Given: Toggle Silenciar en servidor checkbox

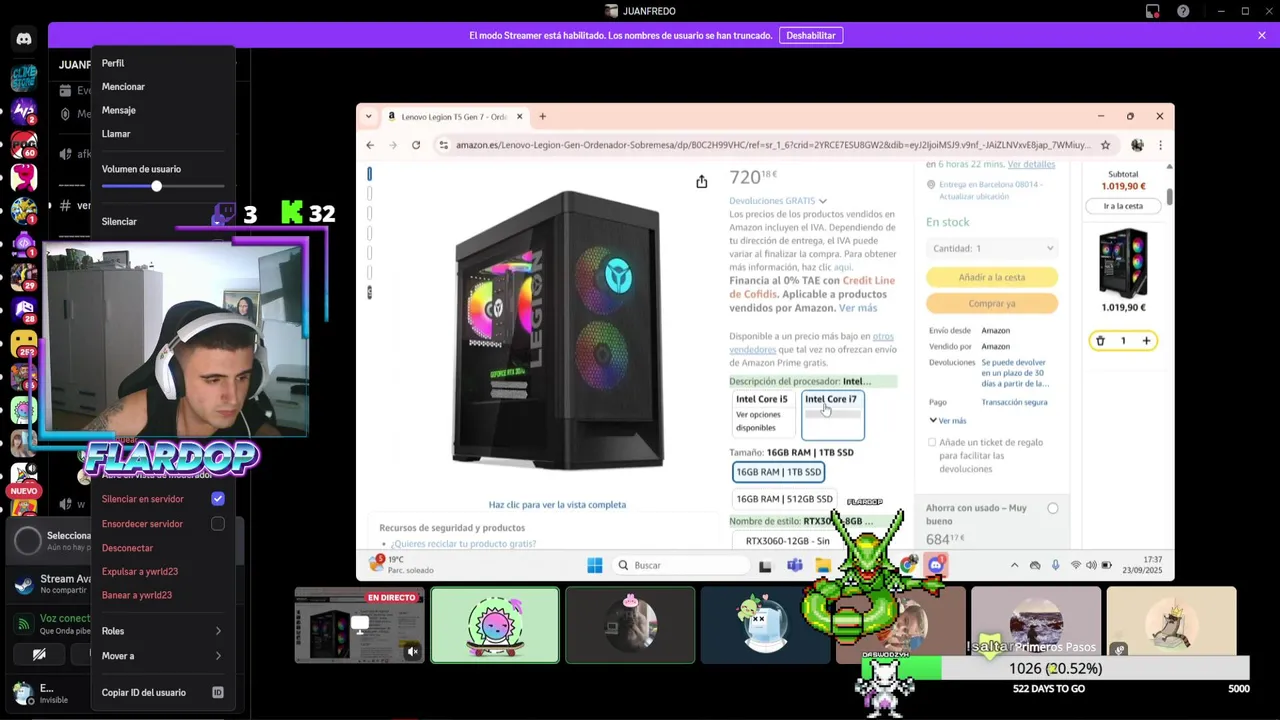Looking at the screenshot, I should click(218, 499).
